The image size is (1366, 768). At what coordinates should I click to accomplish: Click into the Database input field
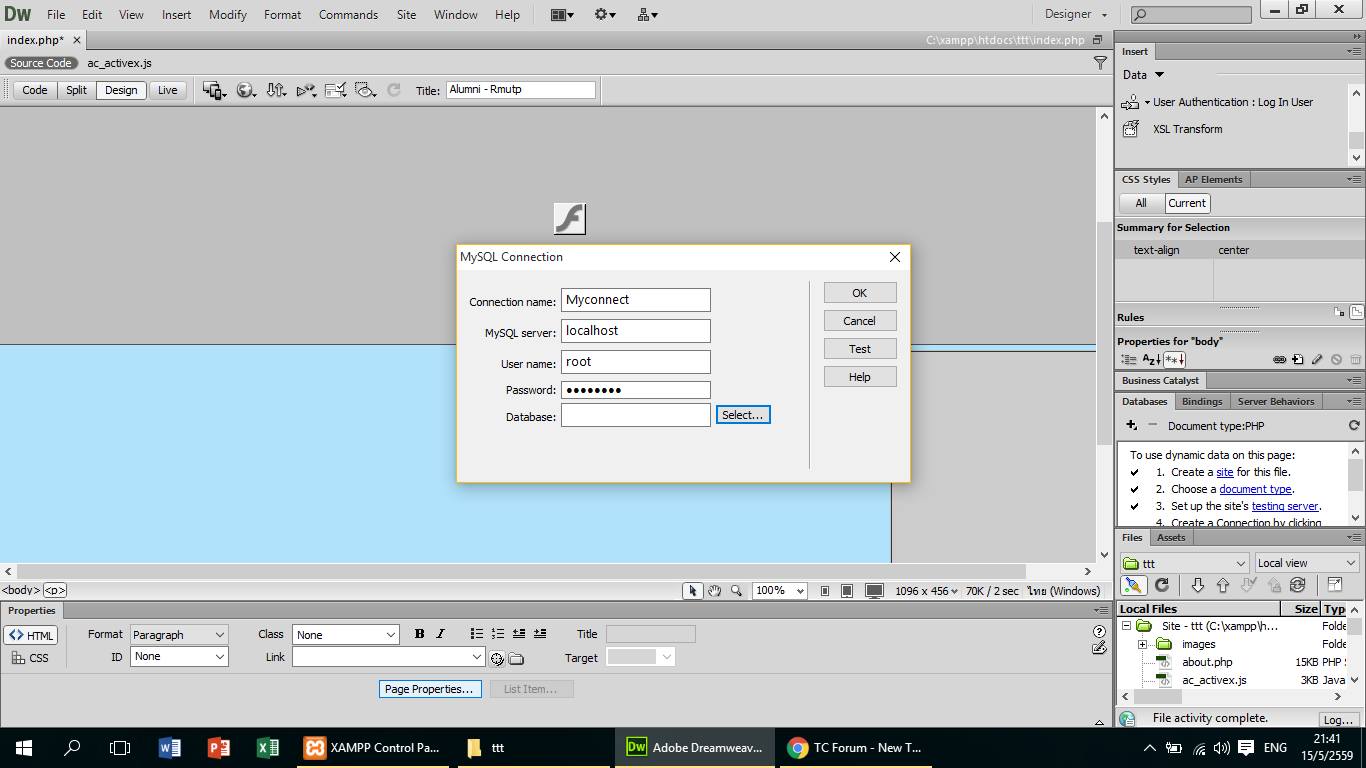636,415
